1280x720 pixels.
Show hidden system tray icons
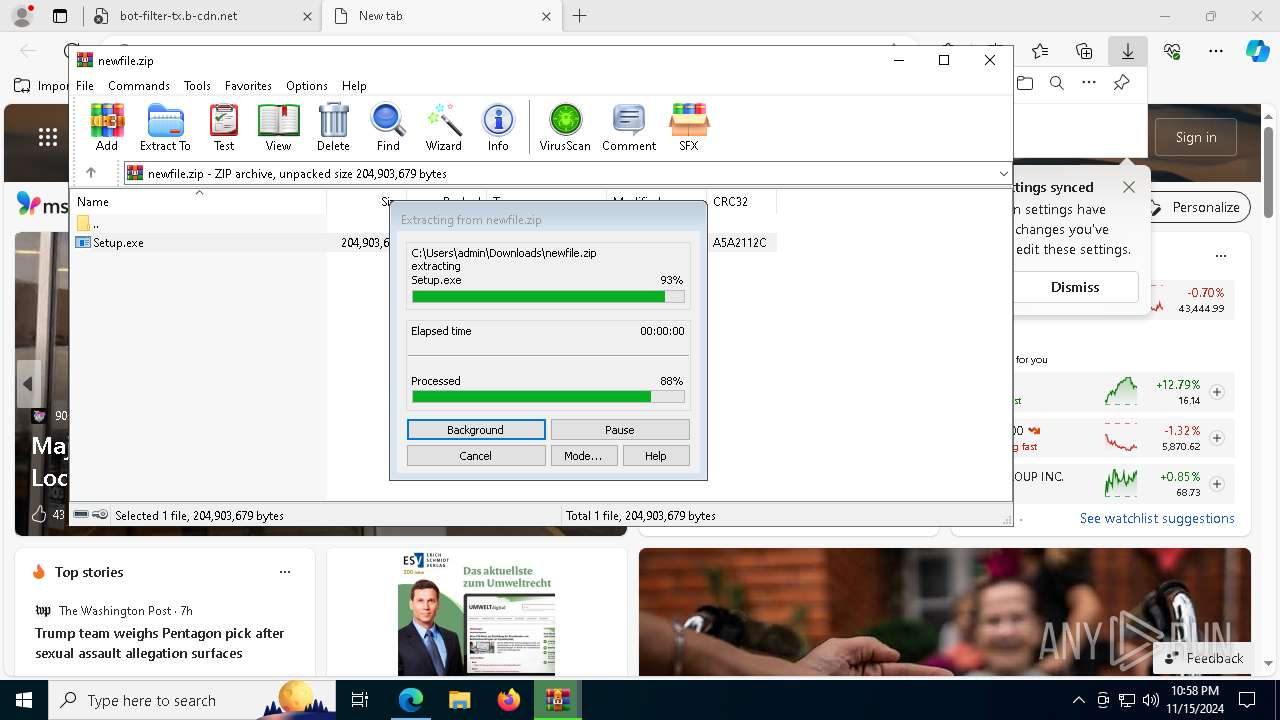click(1078, 700)
